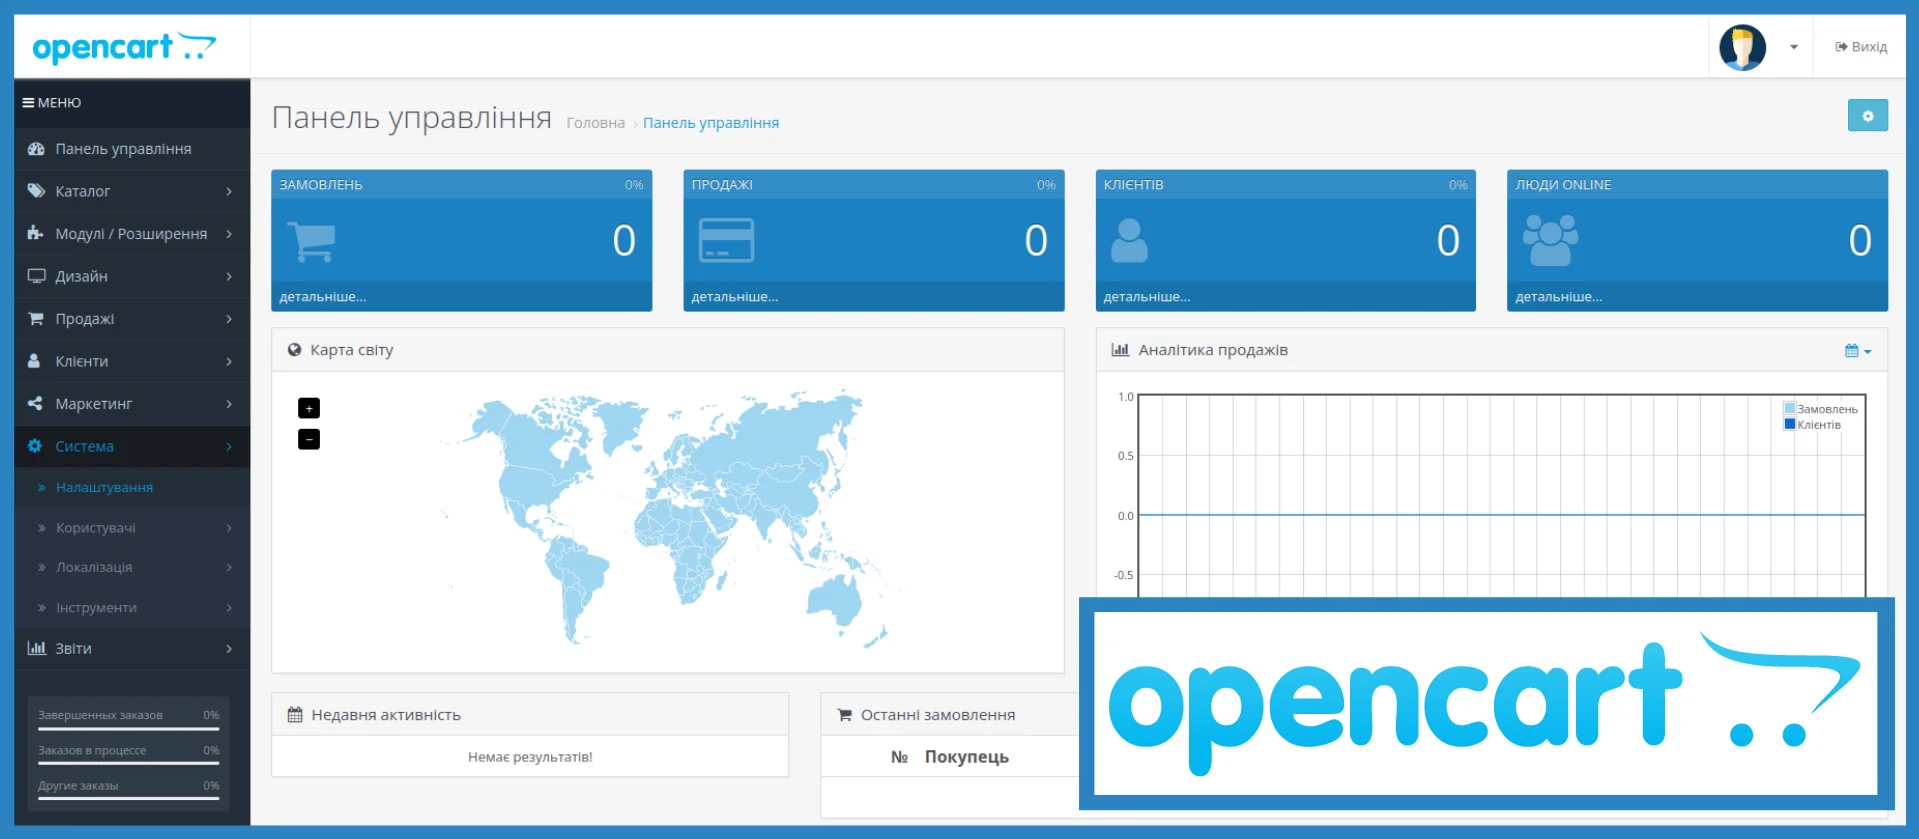Collapse the МЕНЮ hamburger toggle
The height and width of the screenshot is (839, 1919).
click(x=52, y=103)
